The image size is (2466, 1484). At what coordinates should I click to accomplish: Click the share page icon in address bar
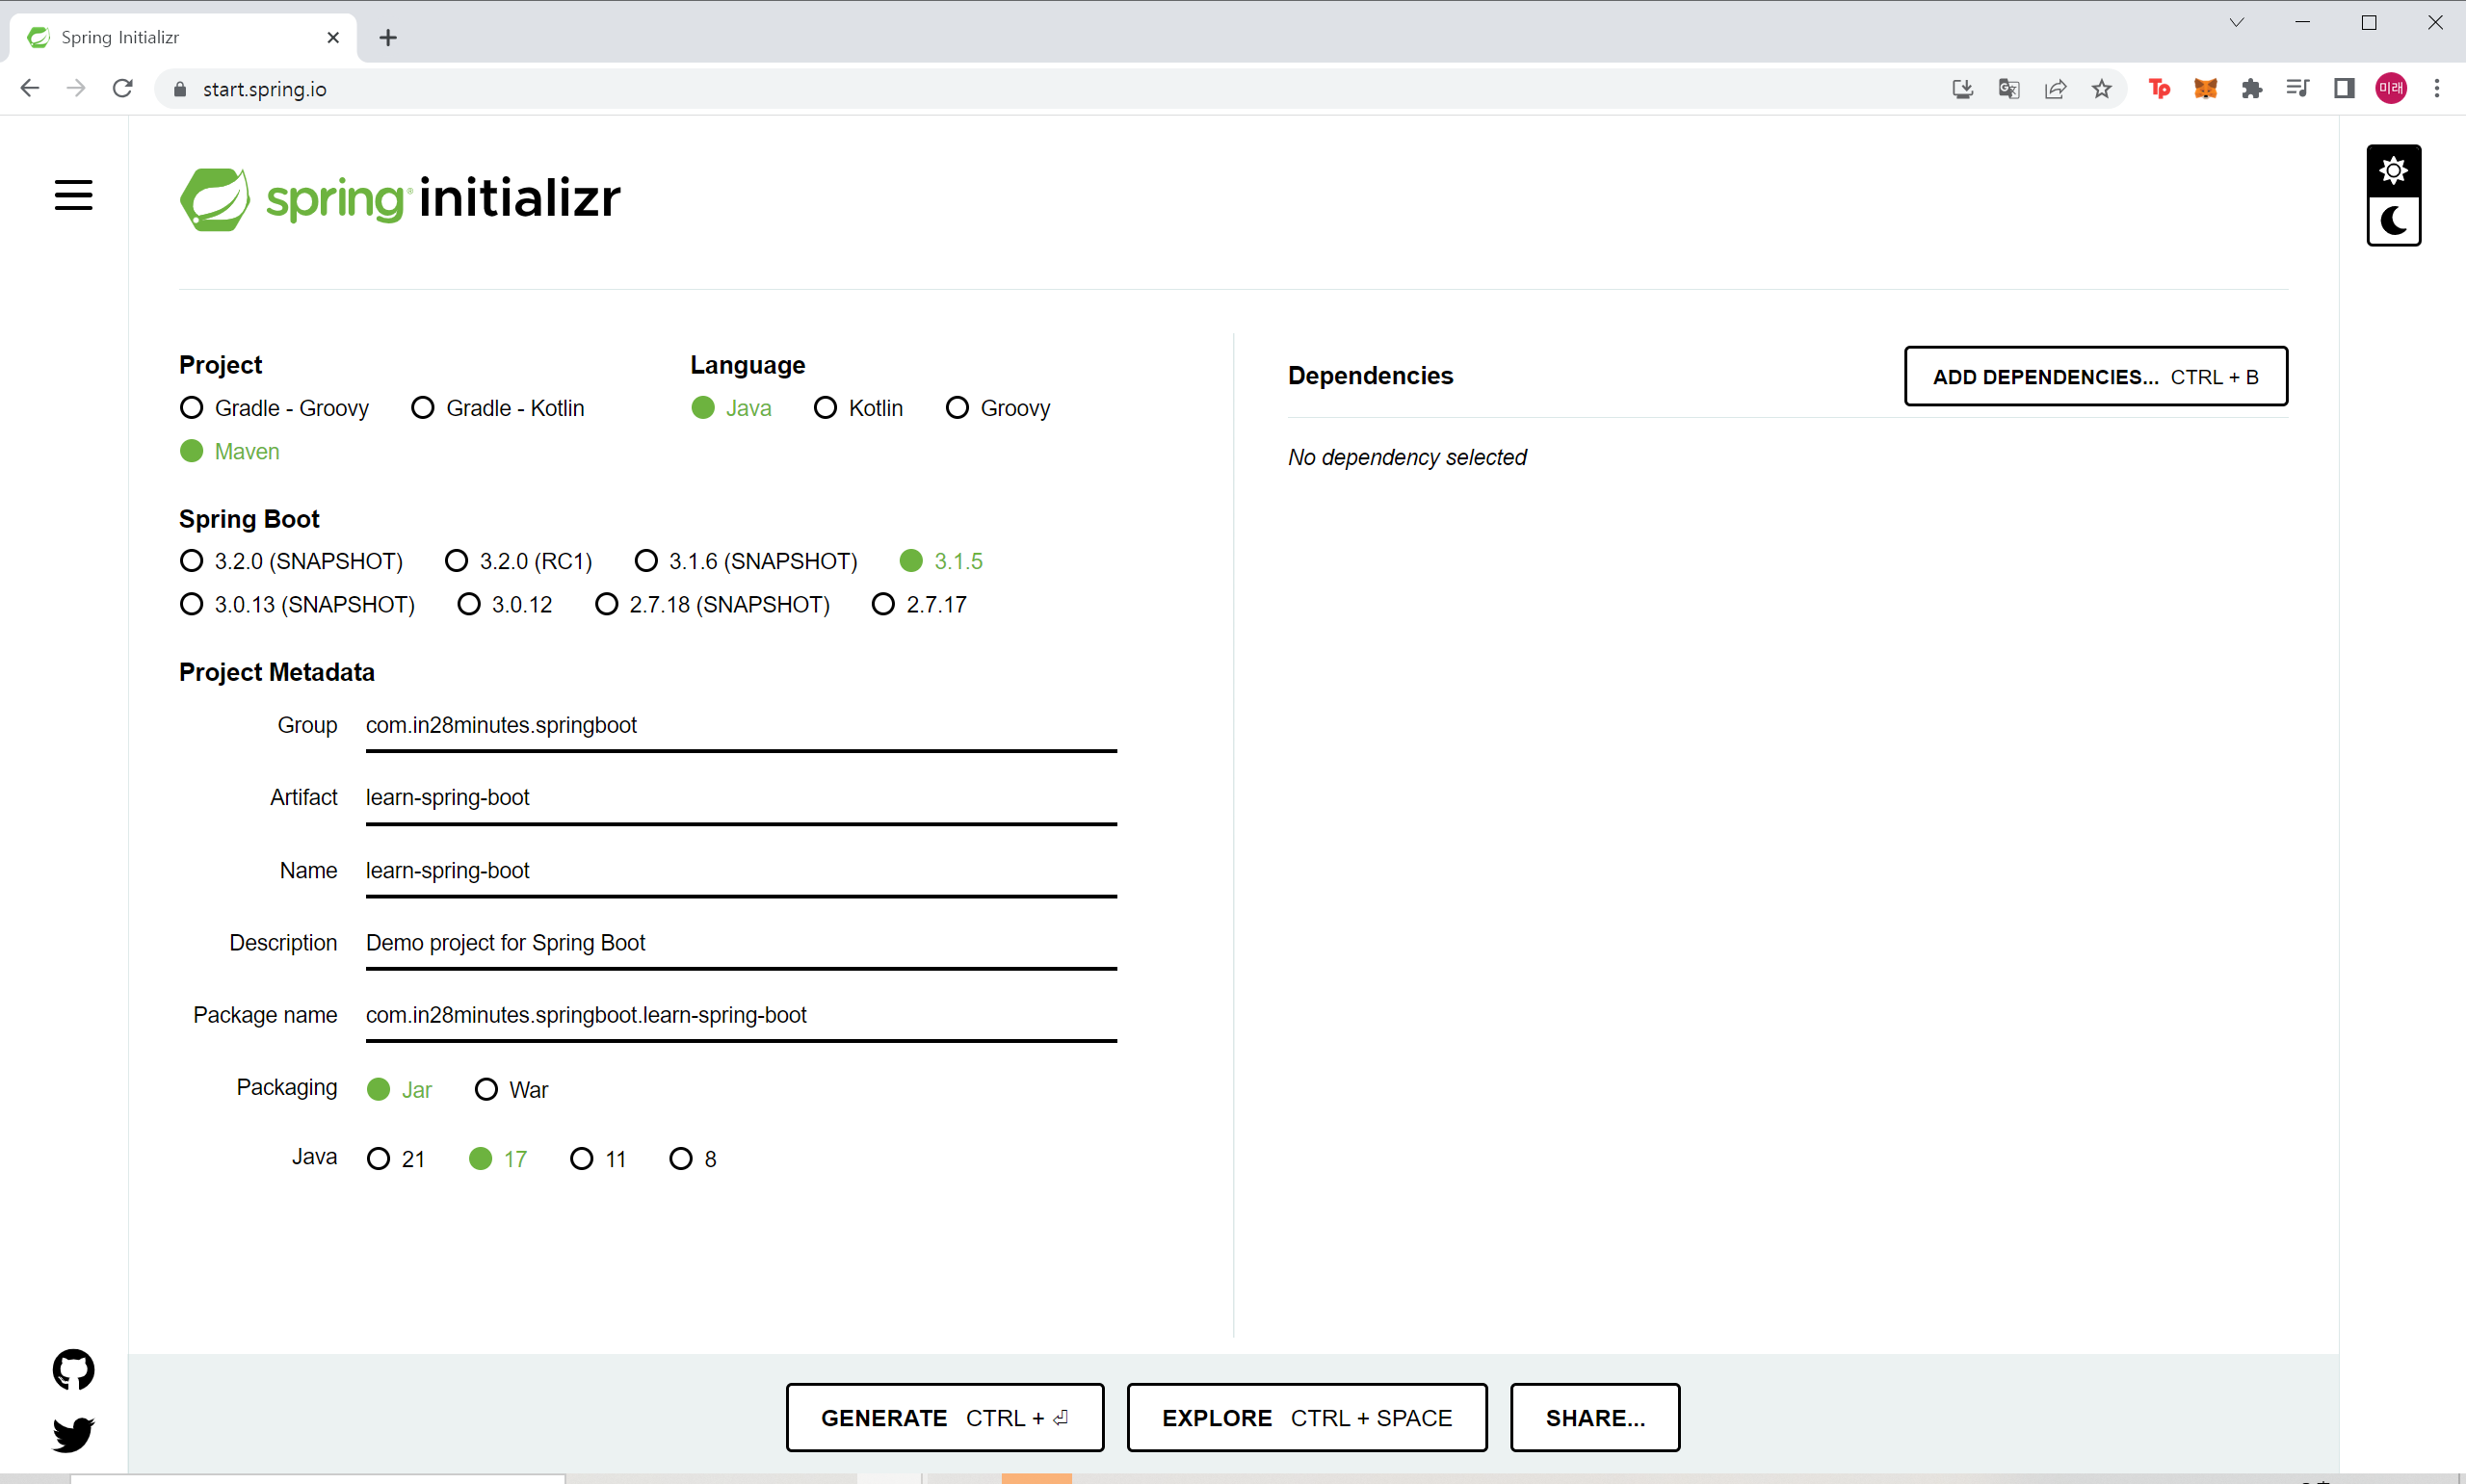coord(2055,89)
